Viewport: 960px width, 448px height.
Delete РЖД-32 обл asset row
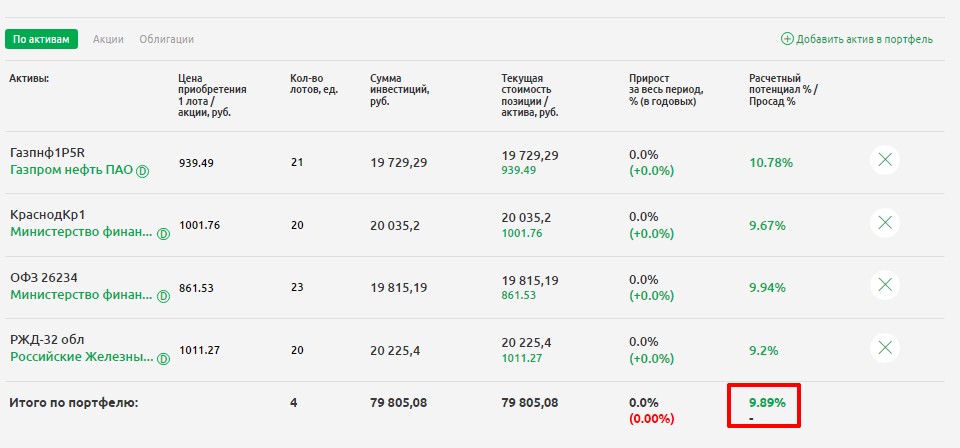(x=884, y=349)
